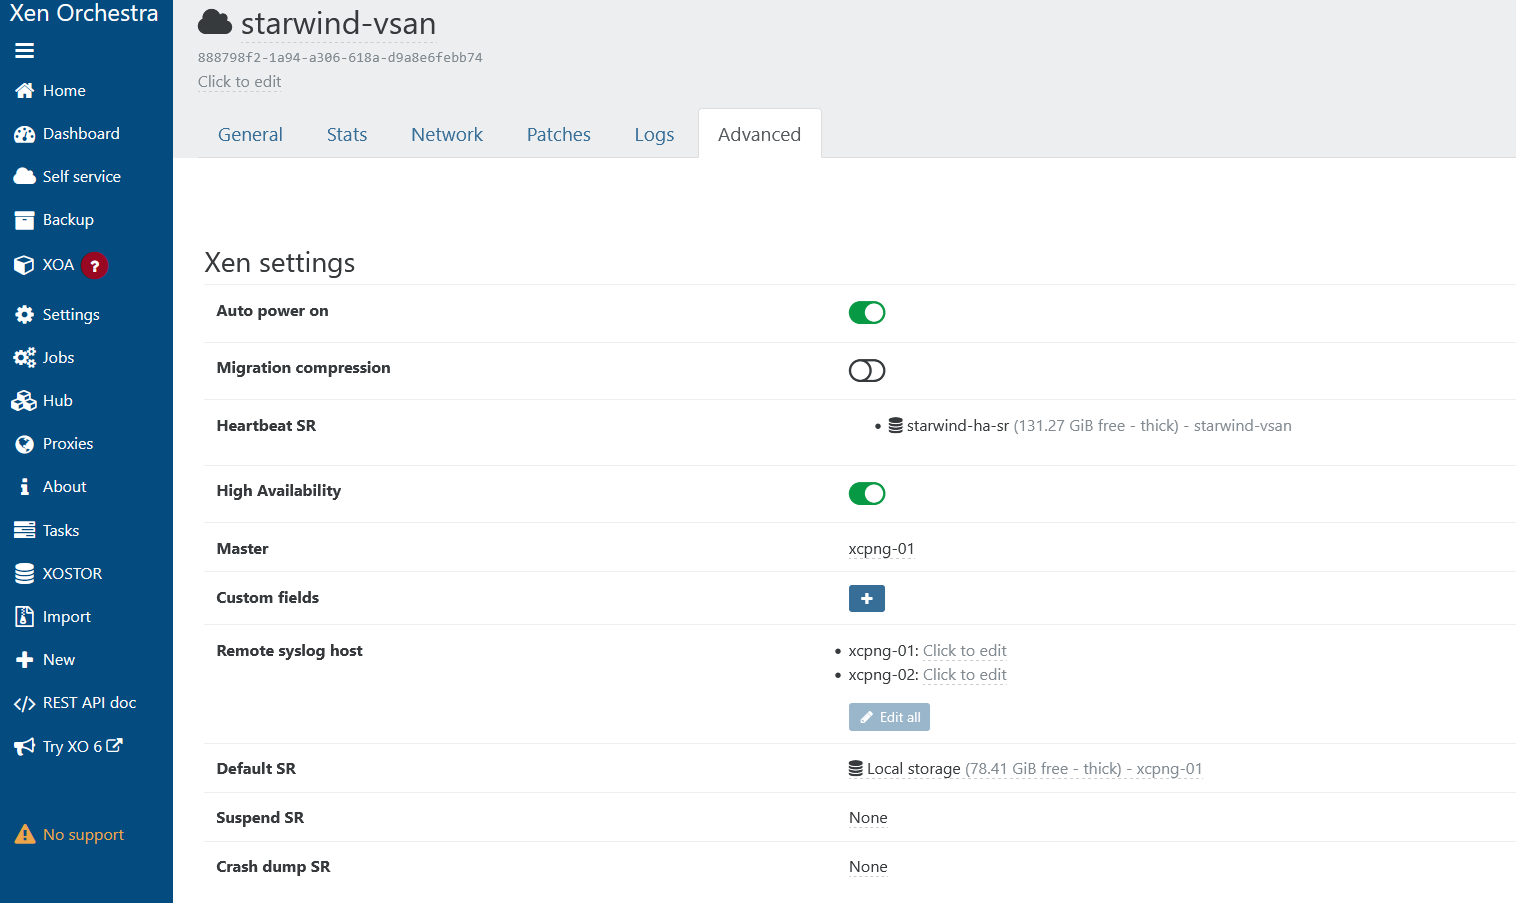Add a custom field with plus button
Viewport: 1516px width, 903px height.
[x=867, y=599]
